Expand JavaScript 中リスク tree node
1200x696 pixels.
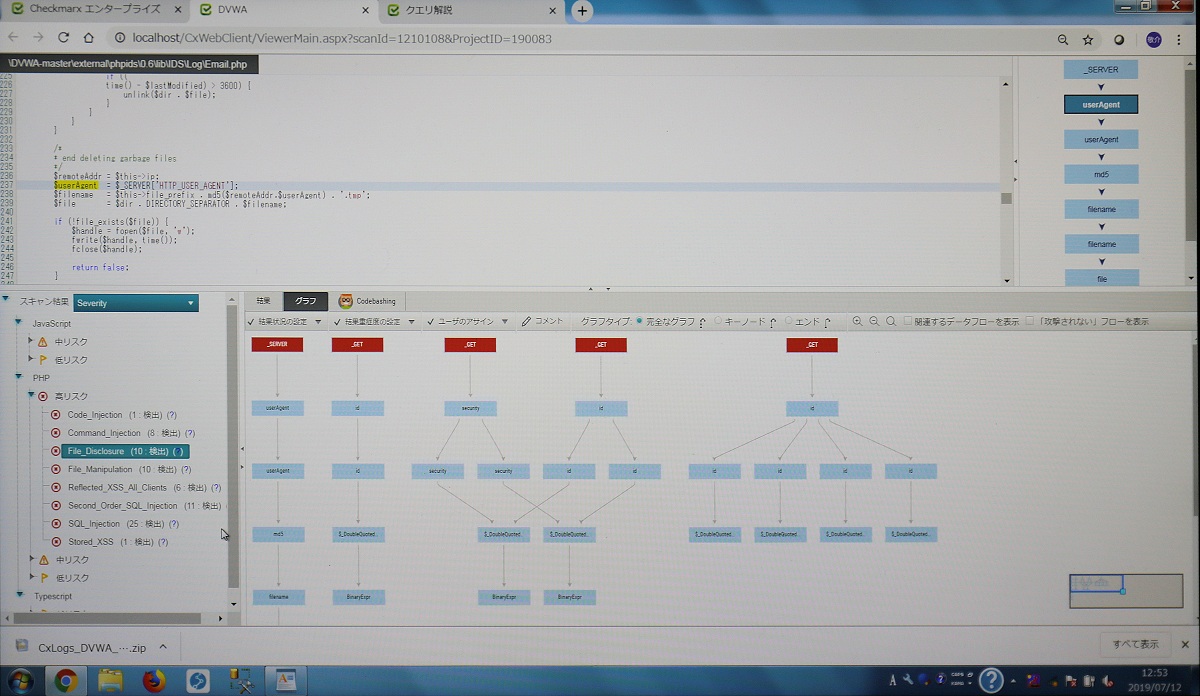pos(31,342)
